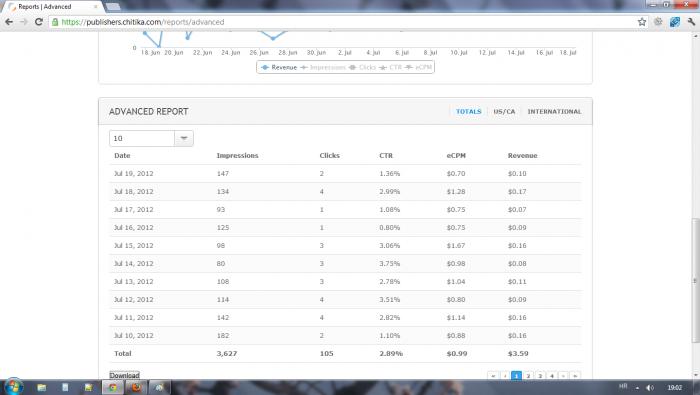Click the 3,627 total impressions value
This screenshot has height=395, width=700.
227,353
